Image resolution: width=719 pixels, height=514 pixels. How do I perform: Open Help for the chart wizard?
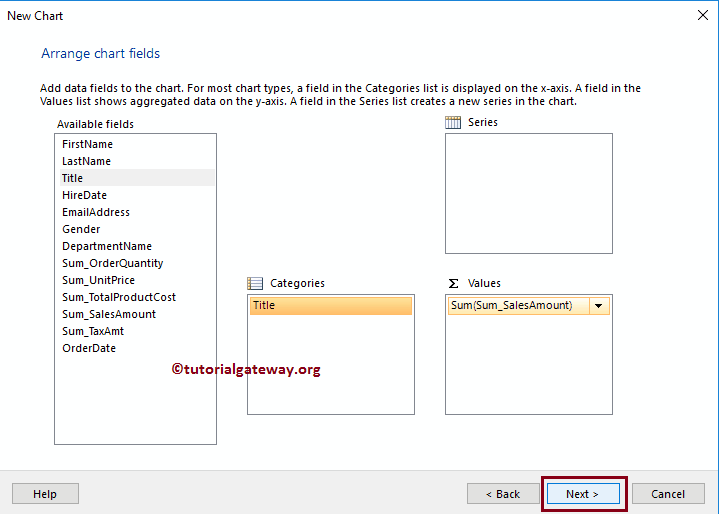click(45, 494)
